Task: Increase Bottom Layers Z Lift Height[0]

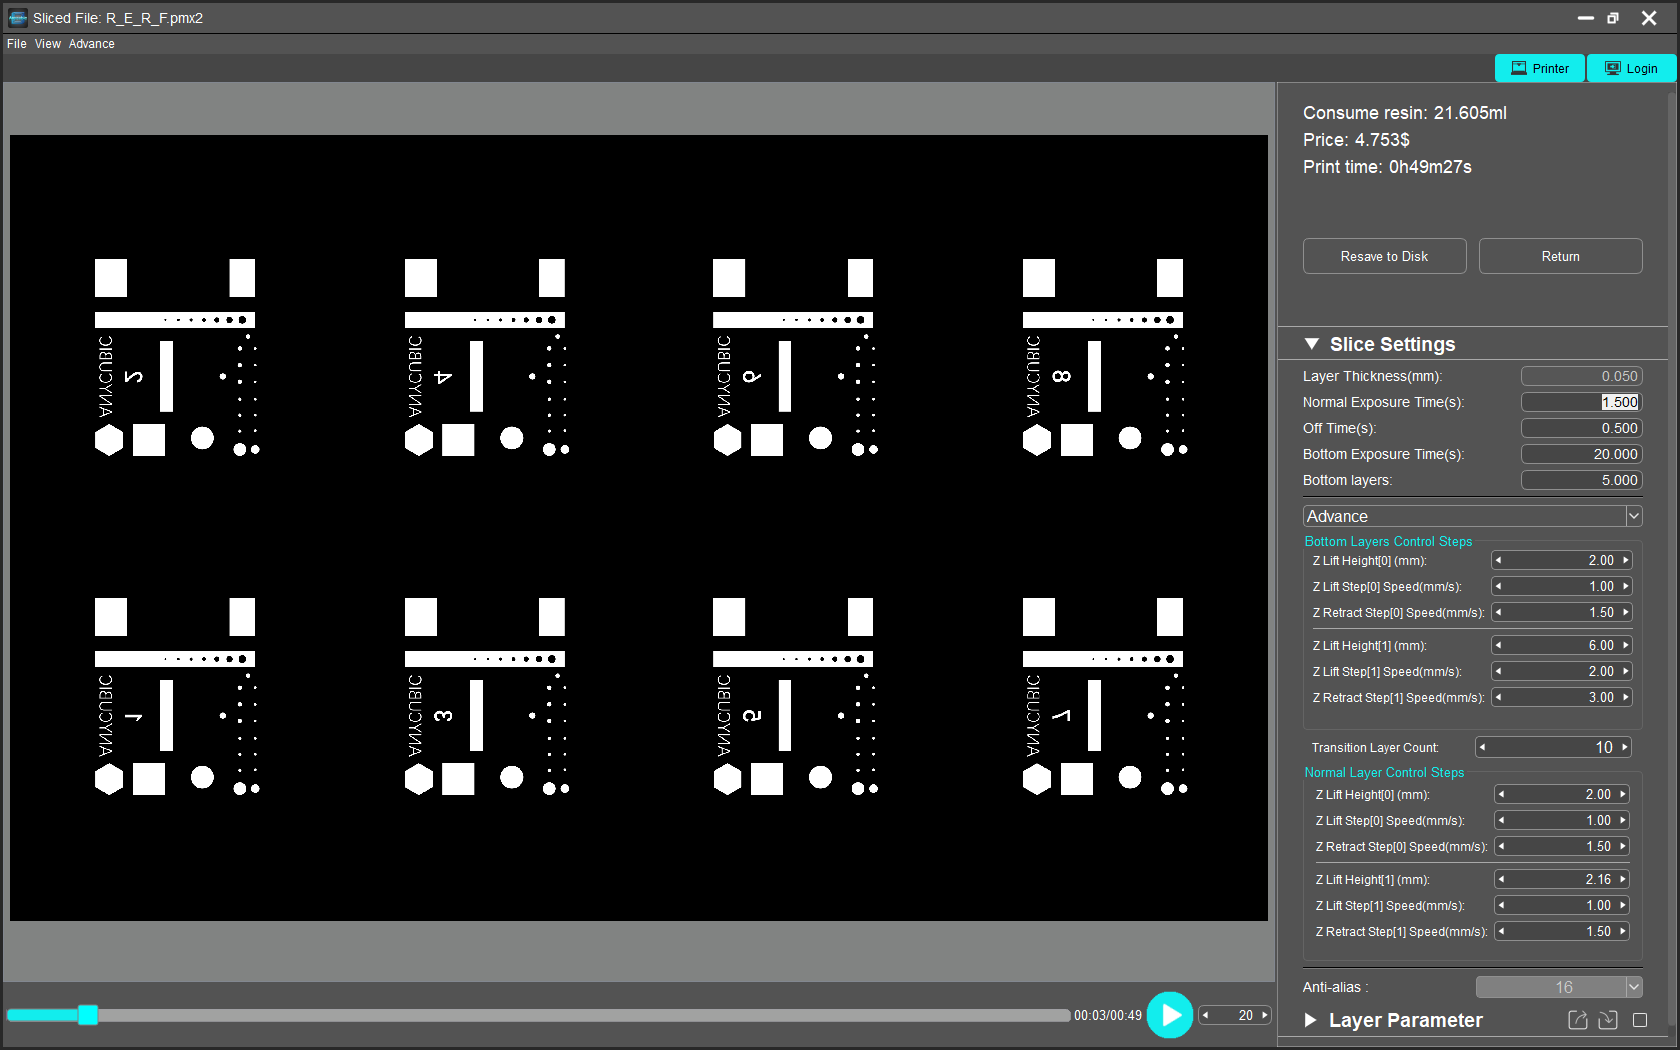Action: coord(1626,560)
